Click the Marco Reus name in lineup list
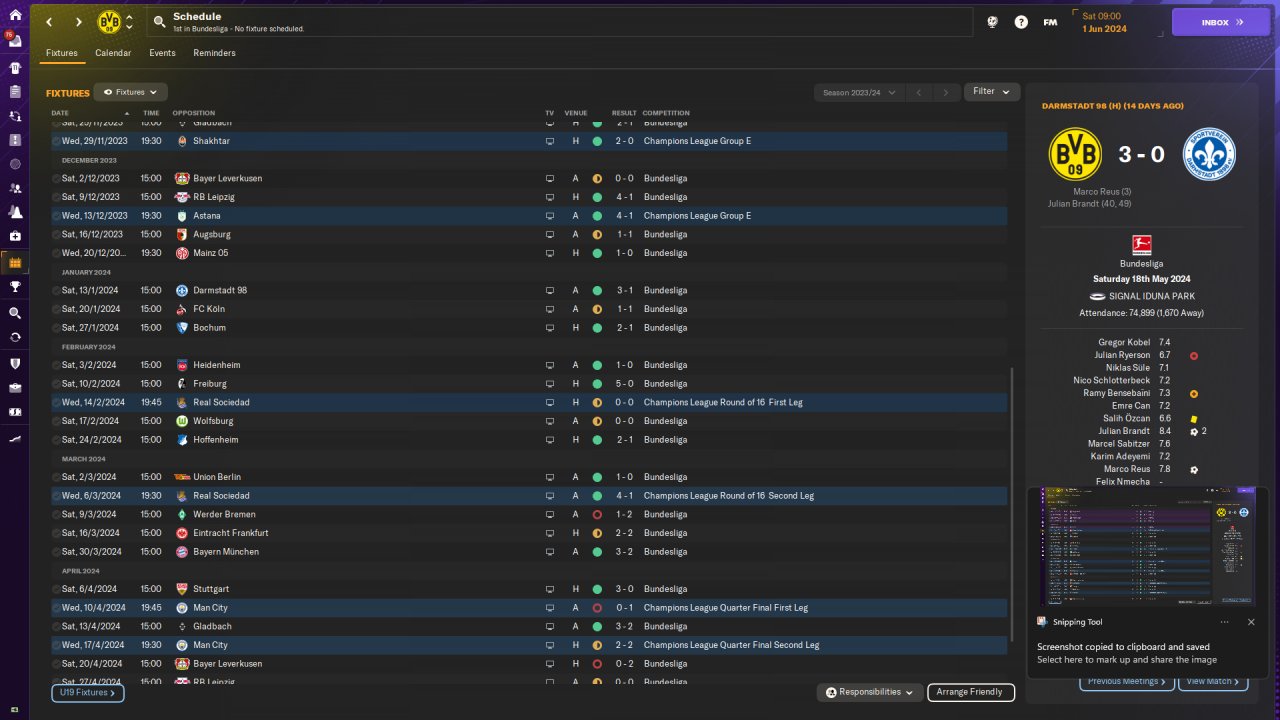 (1127, 469)
